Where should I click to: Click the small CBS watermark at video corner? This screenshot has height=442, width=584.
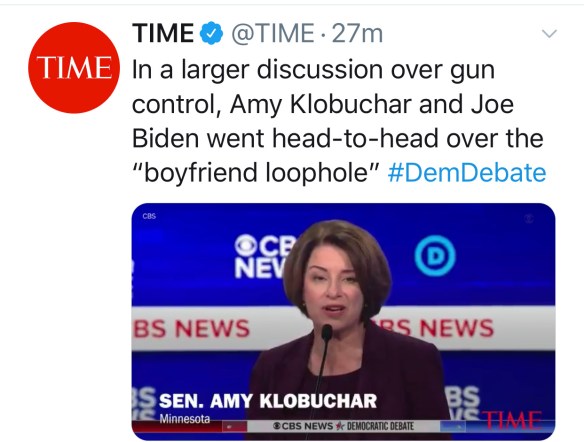pyautogui.click(x=149, y=216)
